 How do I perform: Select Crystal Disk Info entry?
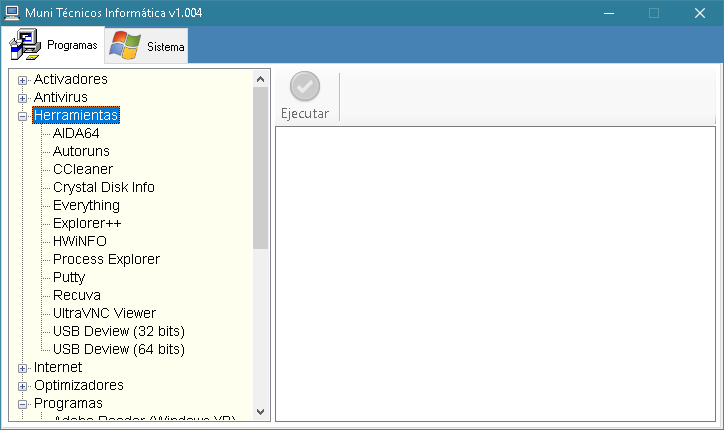(104, 188)
